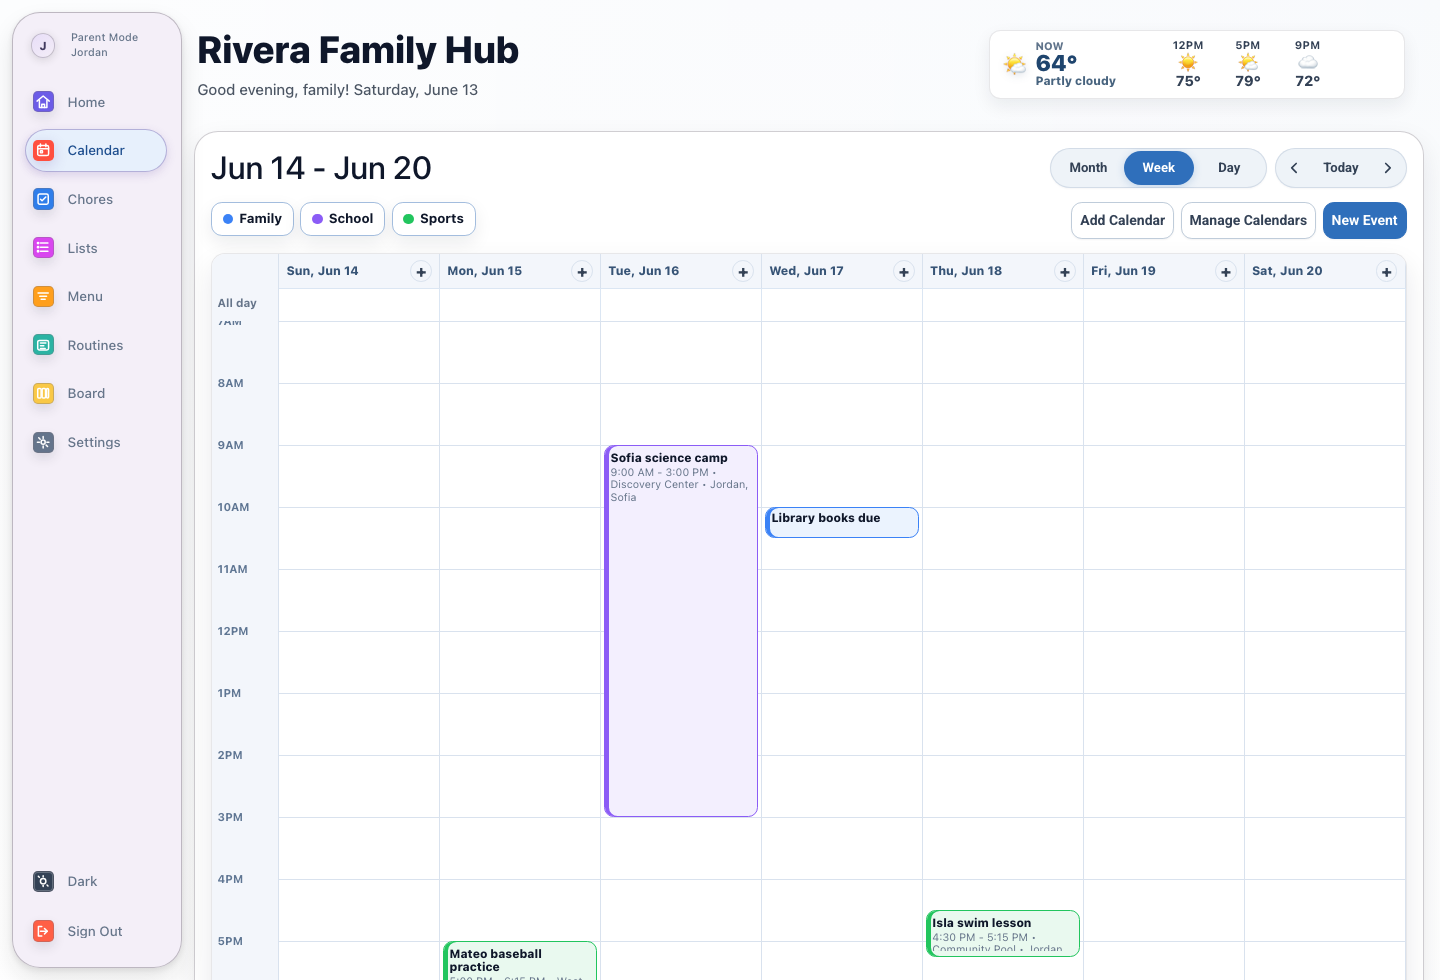1440x980 pixels.
Task: Open the Settings gear icon
Action: point(43,442)
